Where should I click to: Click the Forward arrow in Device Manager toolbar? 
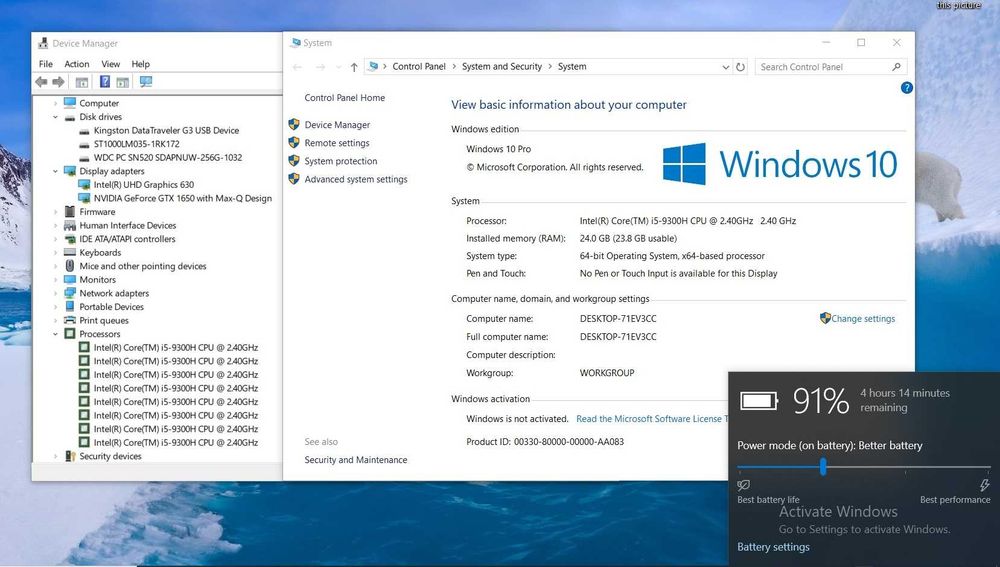coord(58,82)
